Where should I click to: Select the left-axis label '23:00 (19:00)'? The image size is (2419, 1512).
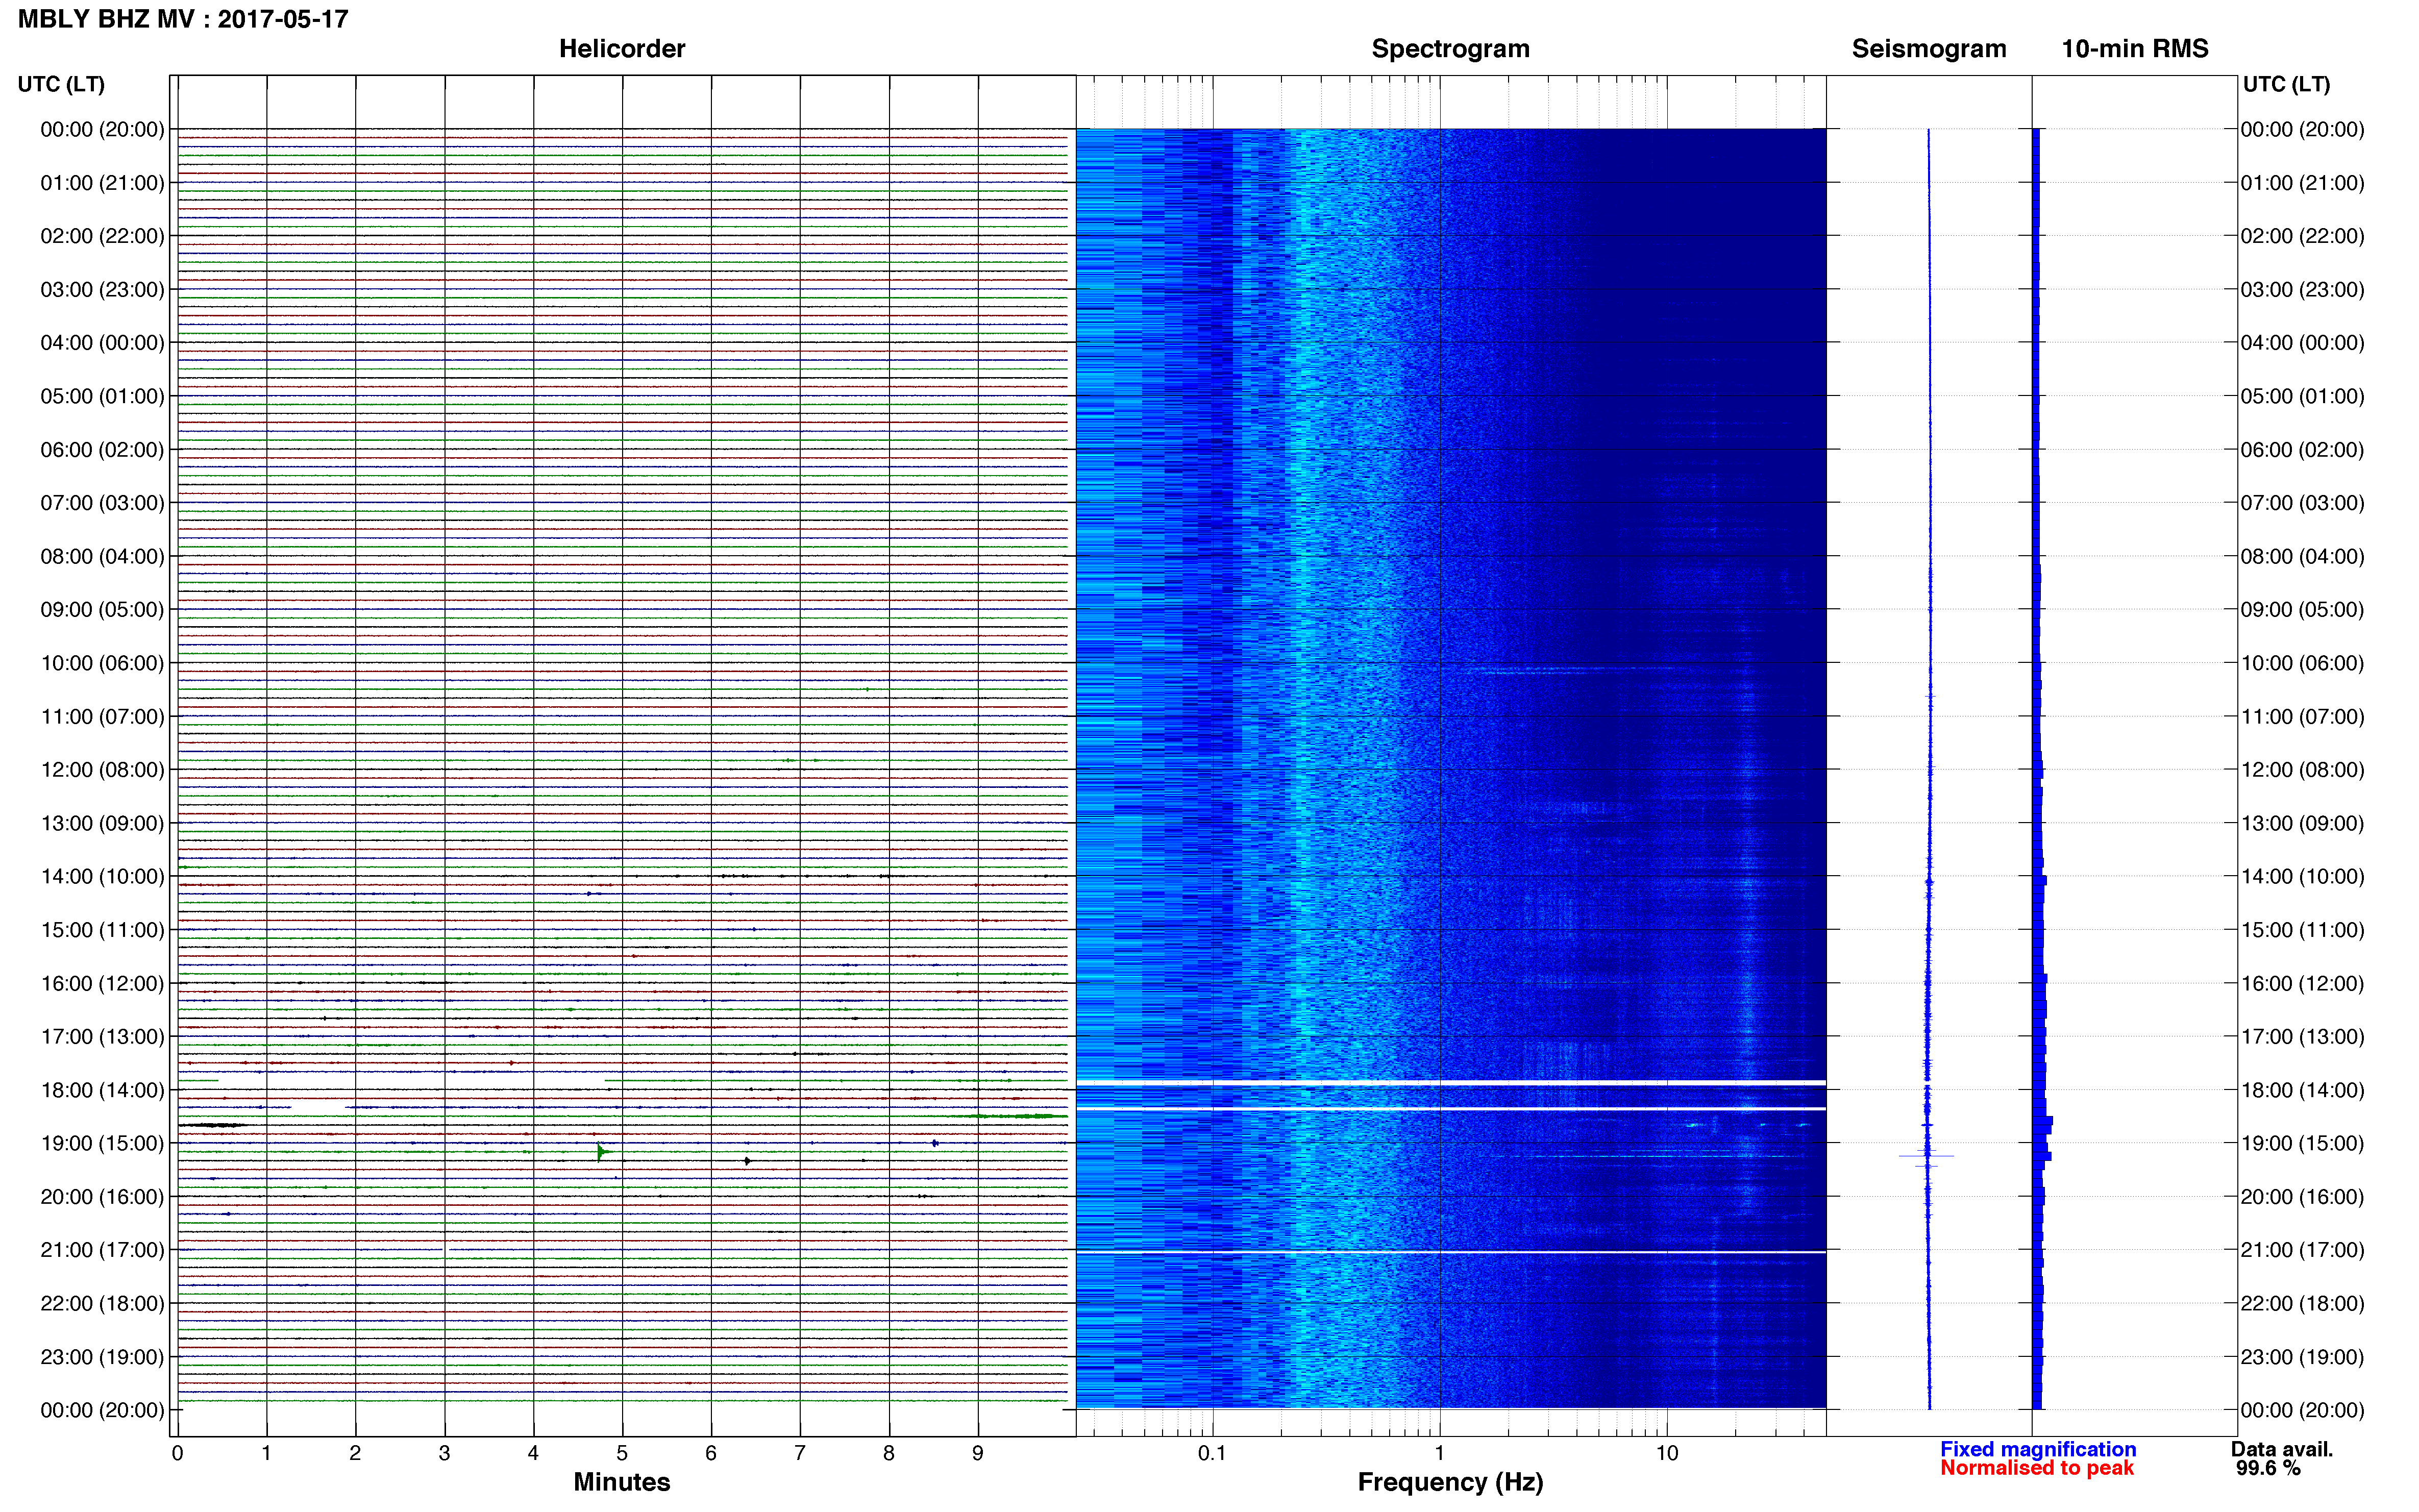coord(102,1357)
